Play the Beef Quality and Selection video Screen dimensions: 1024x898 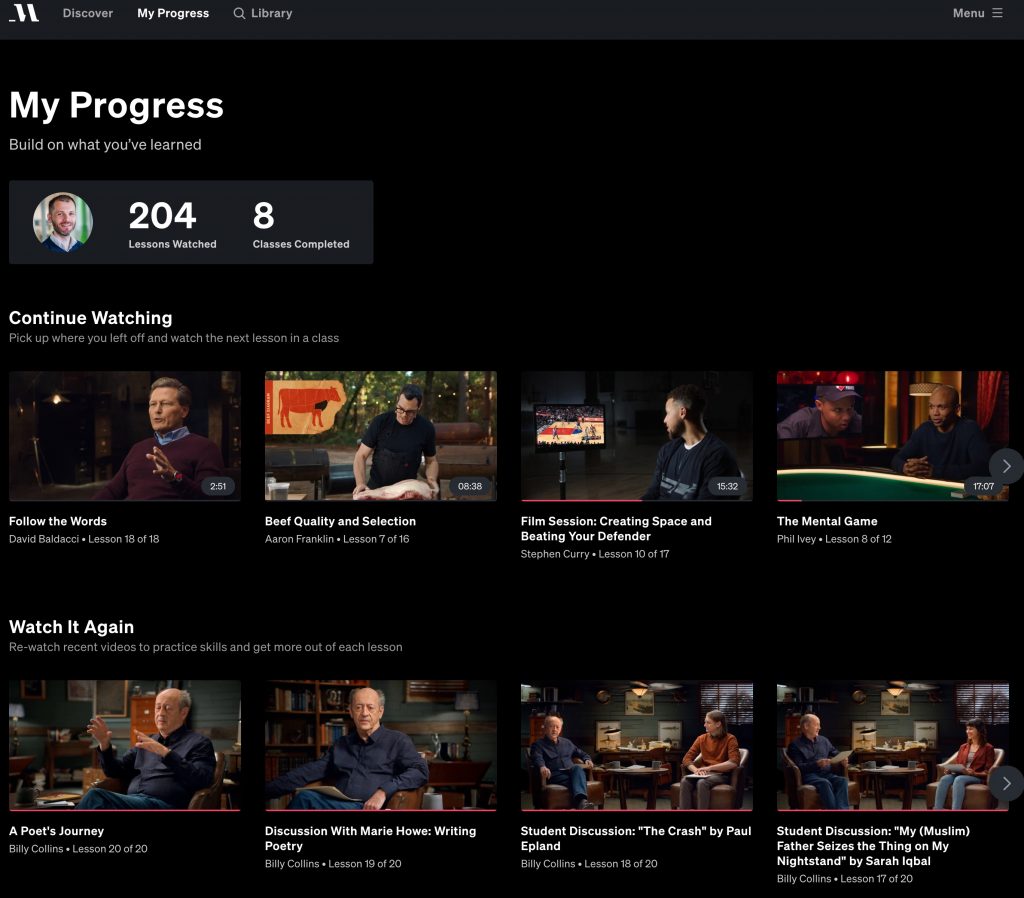(x=380, y=435)
